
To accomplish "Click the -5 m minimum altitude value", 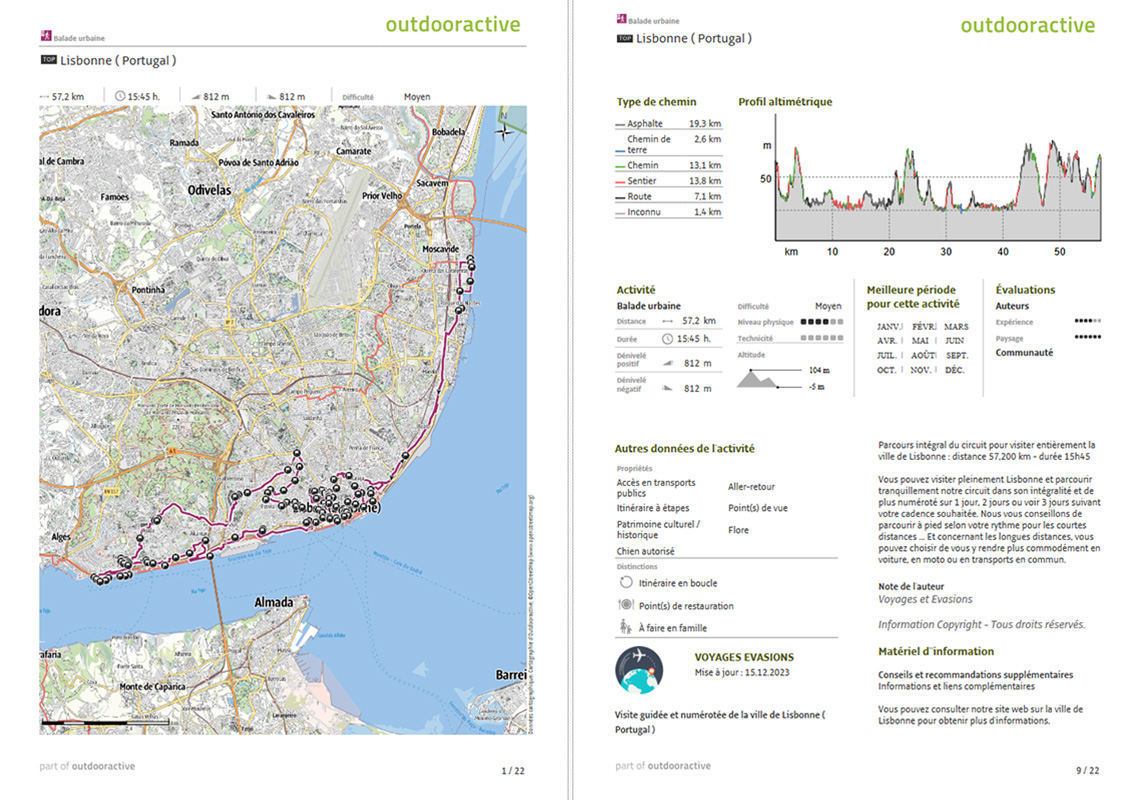I will tap(816, 387).
